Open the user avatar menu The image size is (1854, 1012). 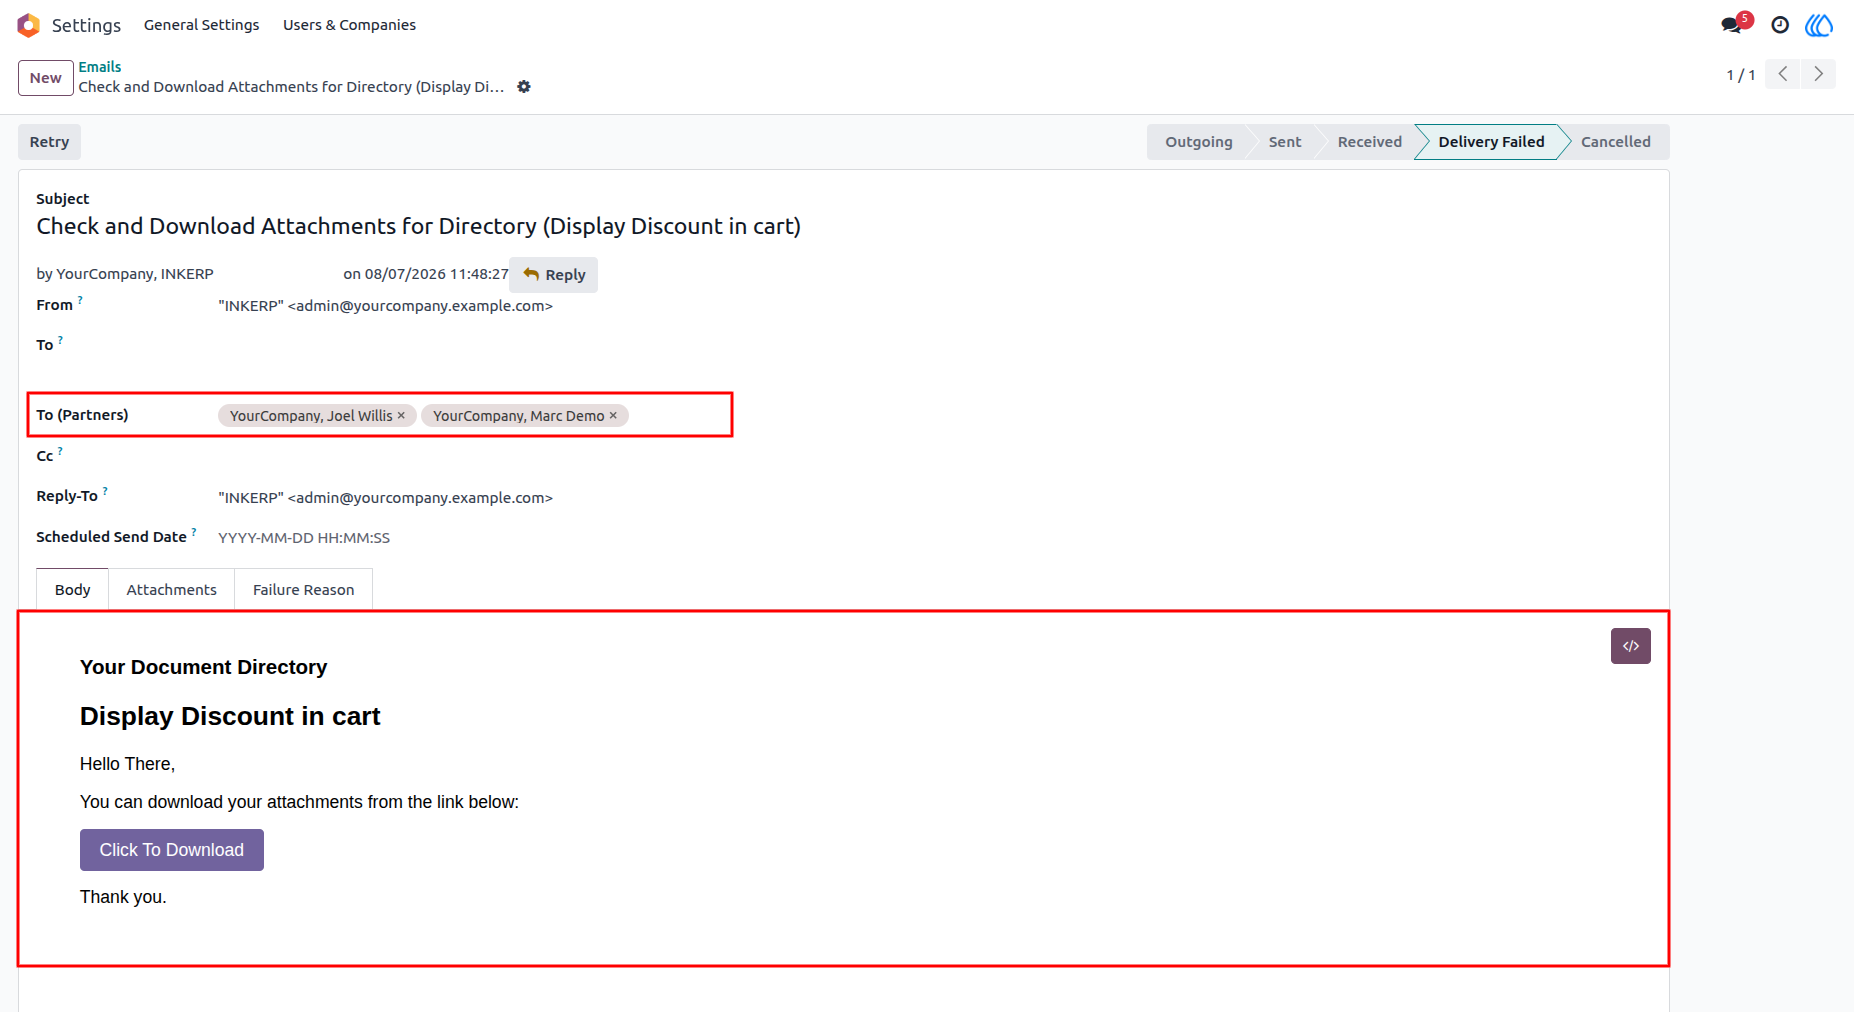pos(1819,25)
